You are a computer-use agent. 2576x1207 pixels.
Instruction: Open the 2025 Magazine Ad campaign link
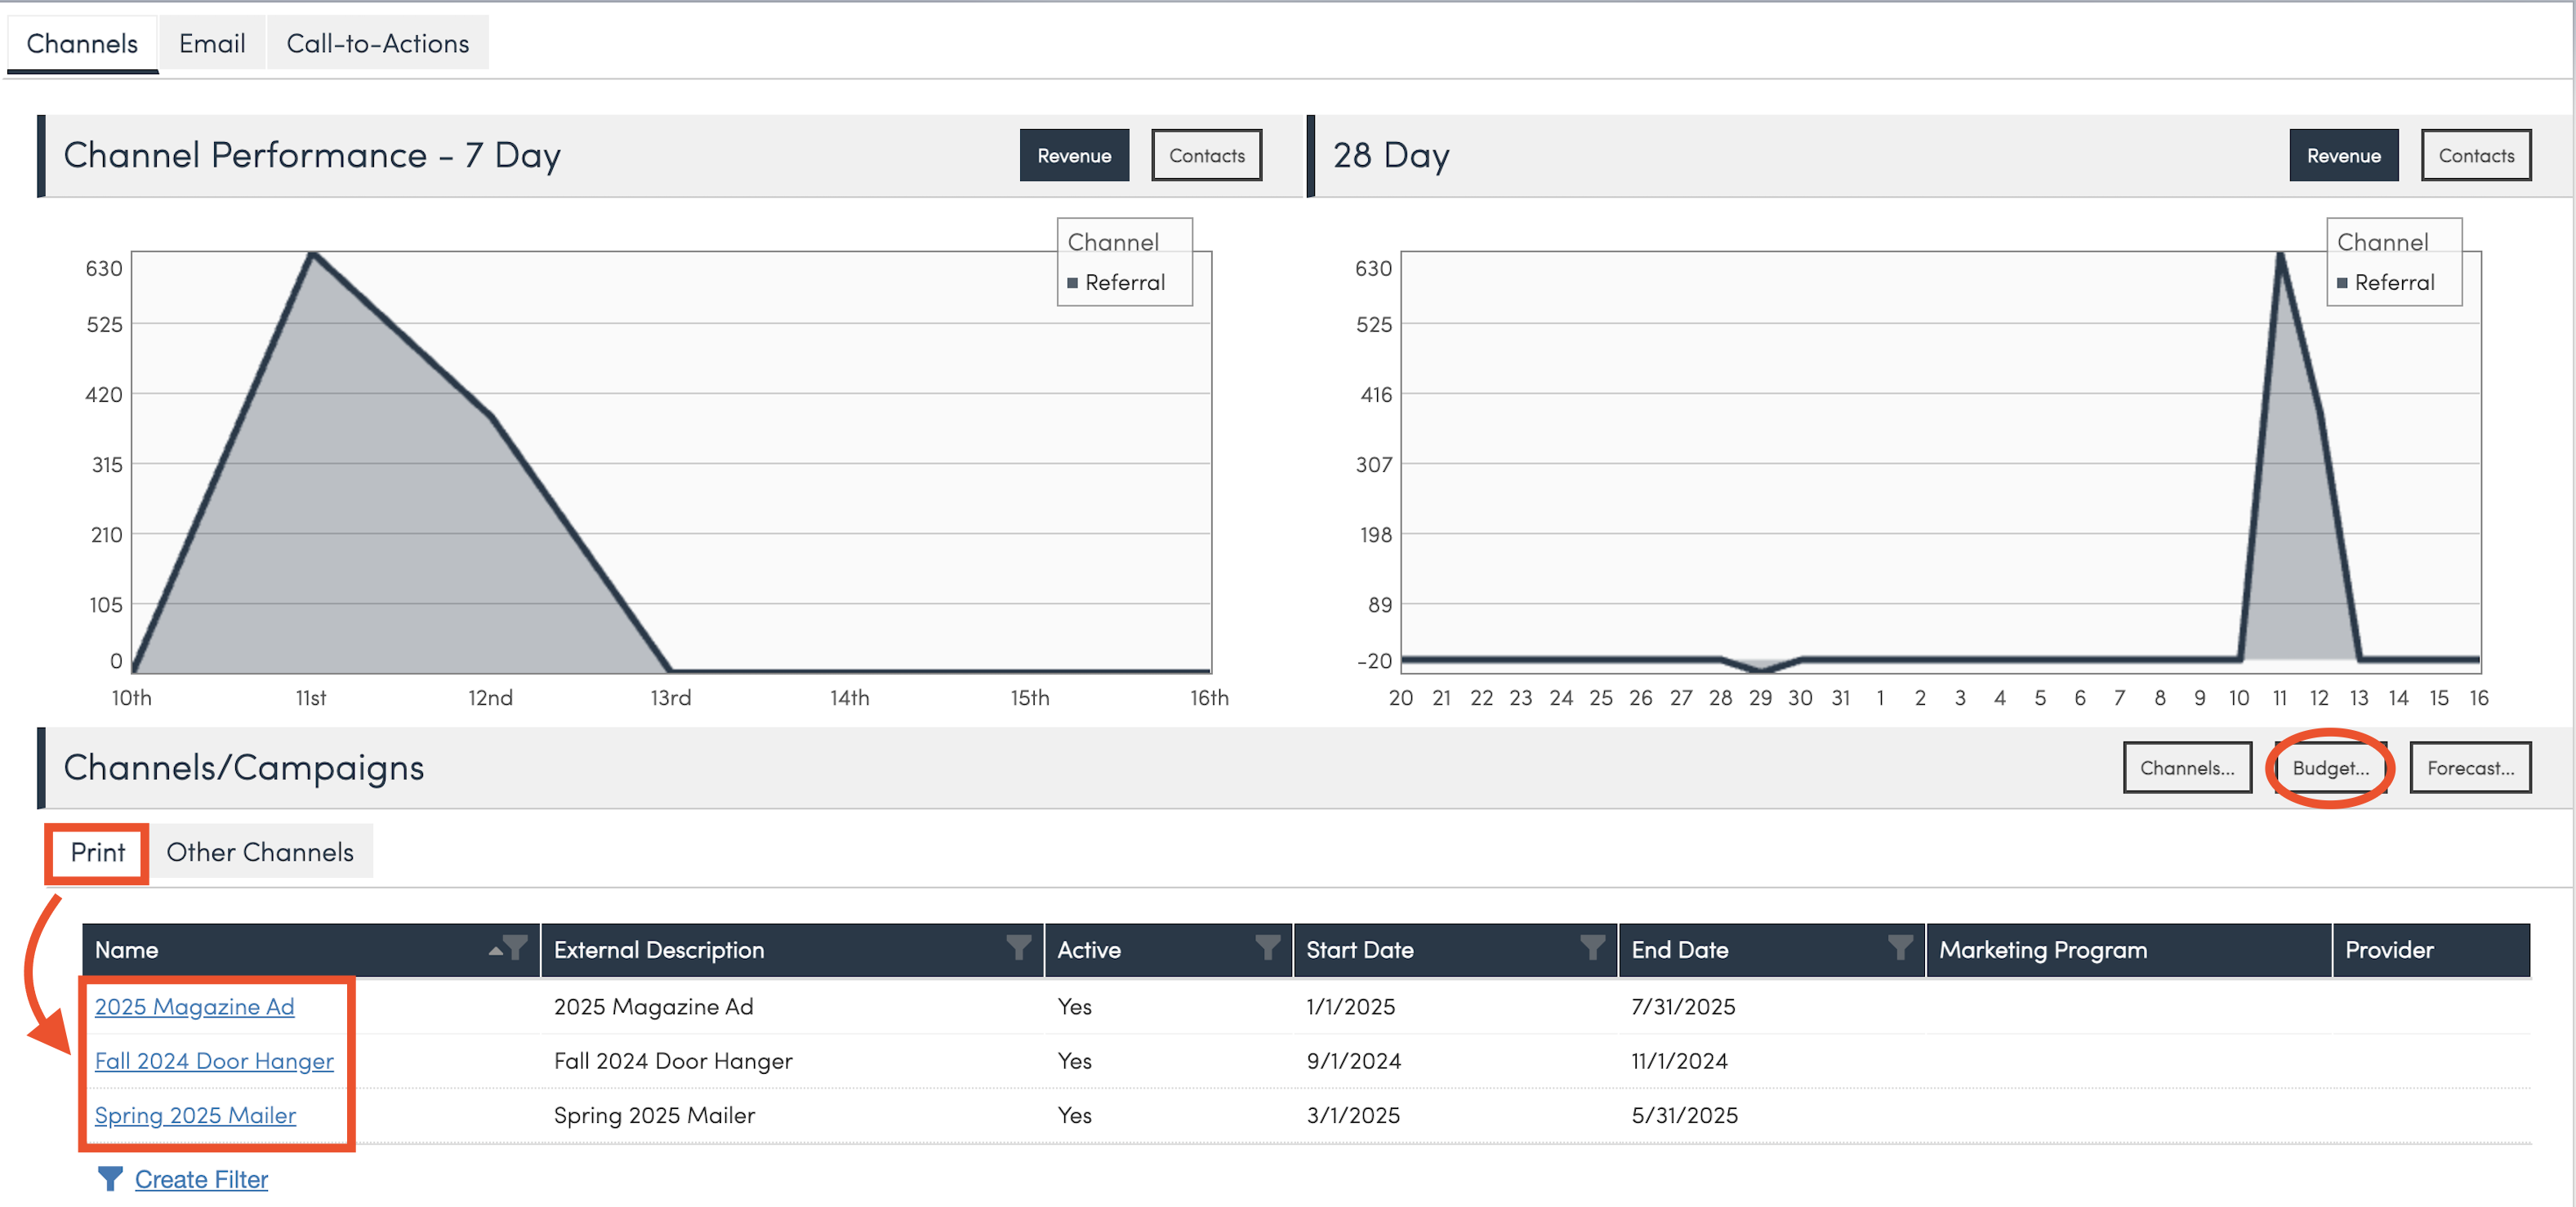[x=194, y=1006]
